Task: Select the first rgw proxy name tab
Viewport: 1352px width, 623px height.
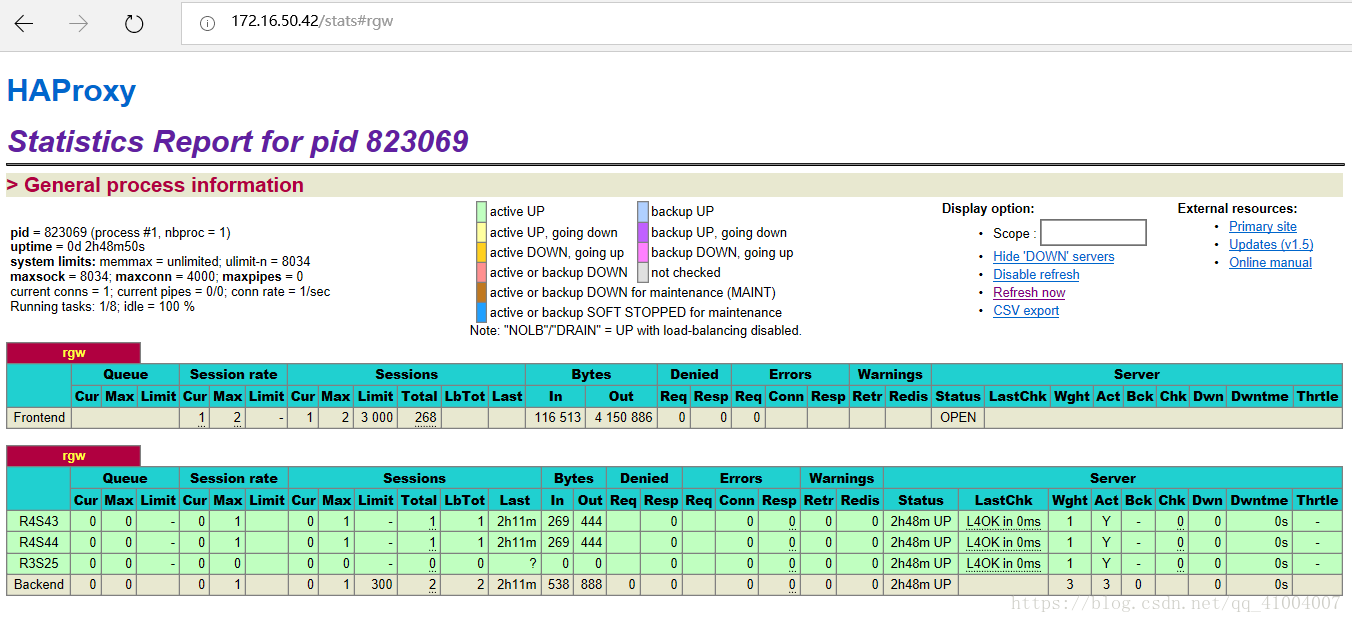Action: pos(74,352)
